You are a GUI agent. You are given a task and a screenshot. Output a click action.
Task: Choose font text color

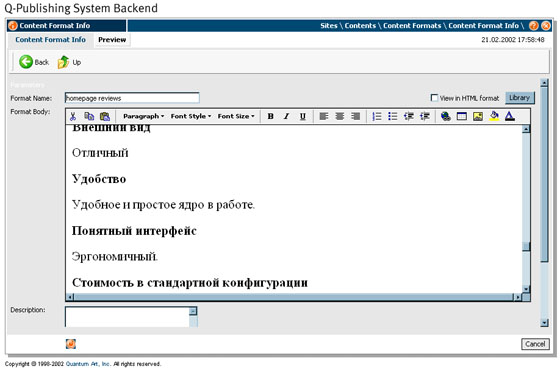(x=510, y=116)
